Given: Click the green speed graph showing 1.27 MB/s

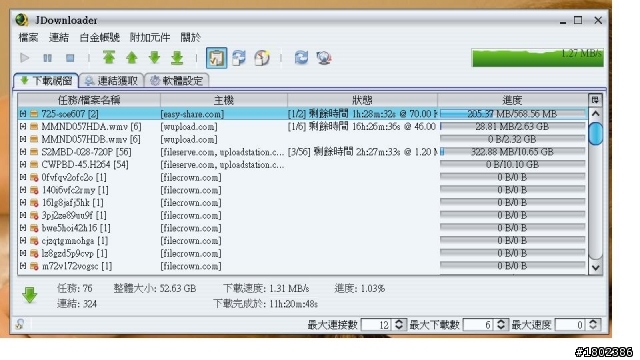Looking at the screenshot, I should pyautogui.click(x=537, y=58).
